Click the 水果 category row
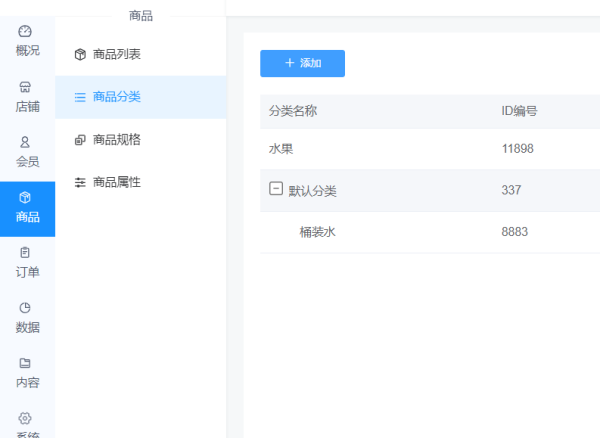 coord(281,149)
